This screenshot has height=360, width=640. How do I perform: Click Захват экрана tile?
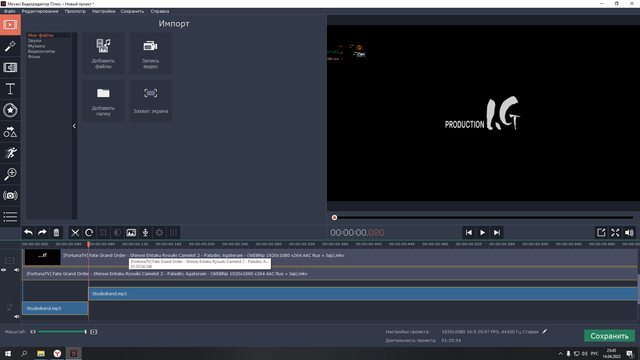click(x=151, y=101)
